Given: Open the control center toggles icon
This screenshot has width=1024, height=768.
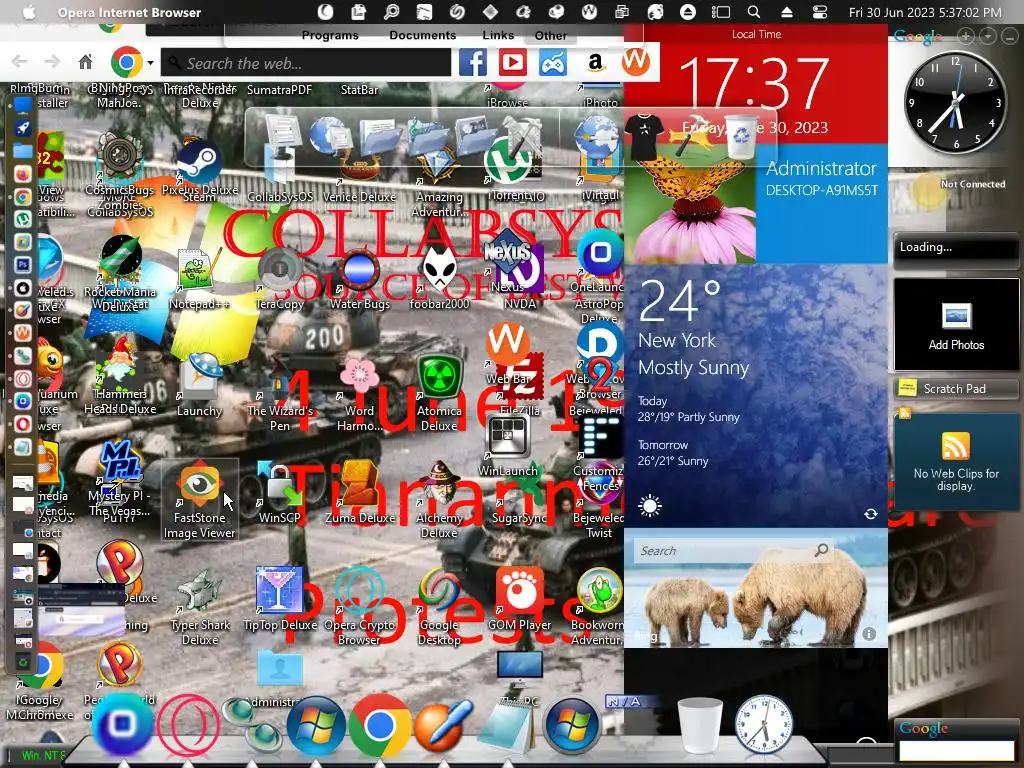Looking at the screenshot, I should pyautogui.click(x=820, y=12).
